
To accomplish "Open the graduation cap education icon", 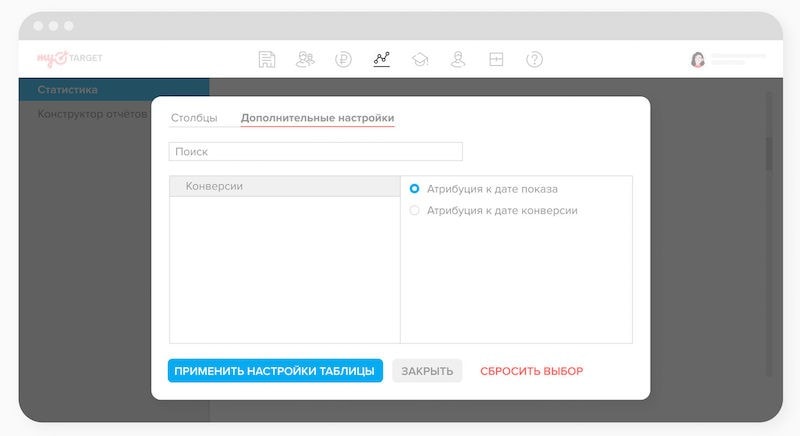I will click(420, 60).
